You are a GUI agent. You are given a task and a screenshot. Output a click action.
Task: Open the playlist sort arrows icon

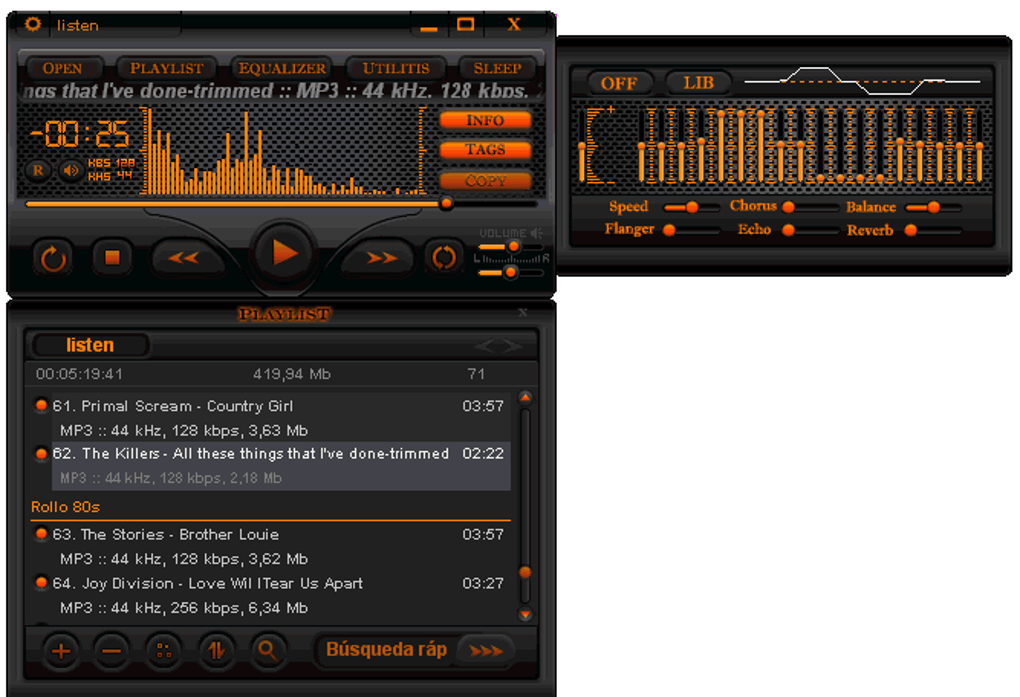click(x=216, y=650)
